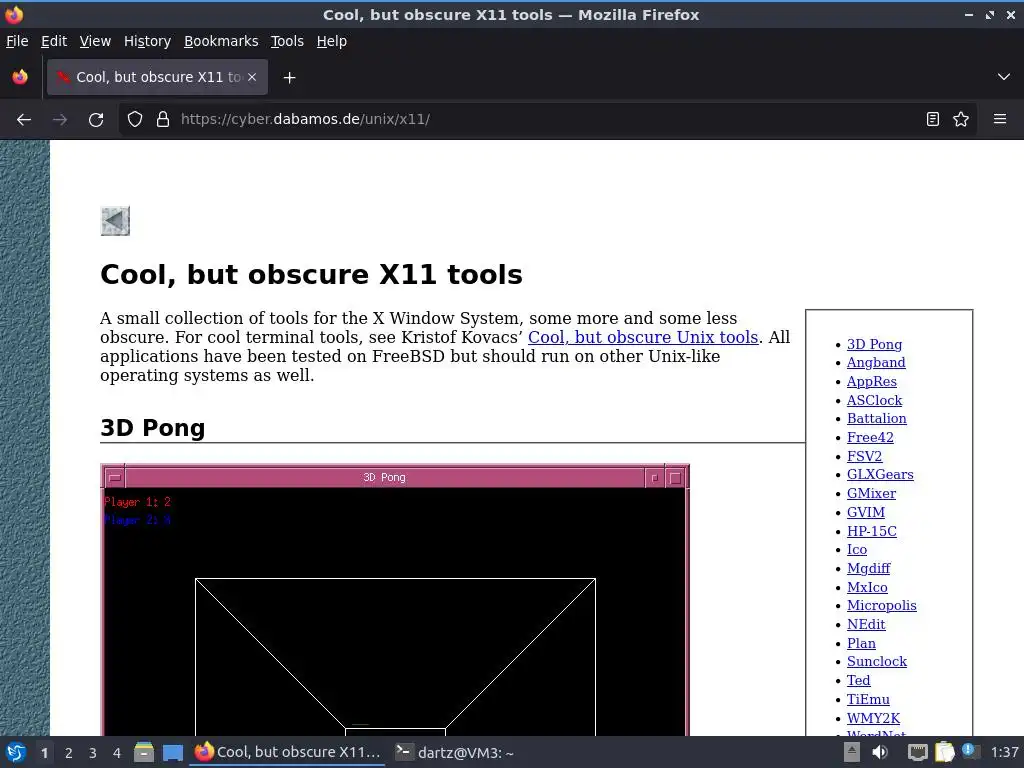Jump to GVIM in the index
Screen dimensions: 1024x768
coord(866,513)
